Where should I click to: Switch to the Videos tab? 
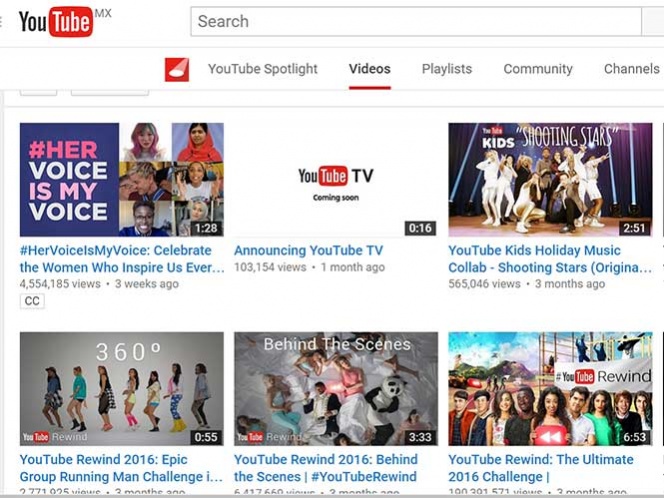370,69
